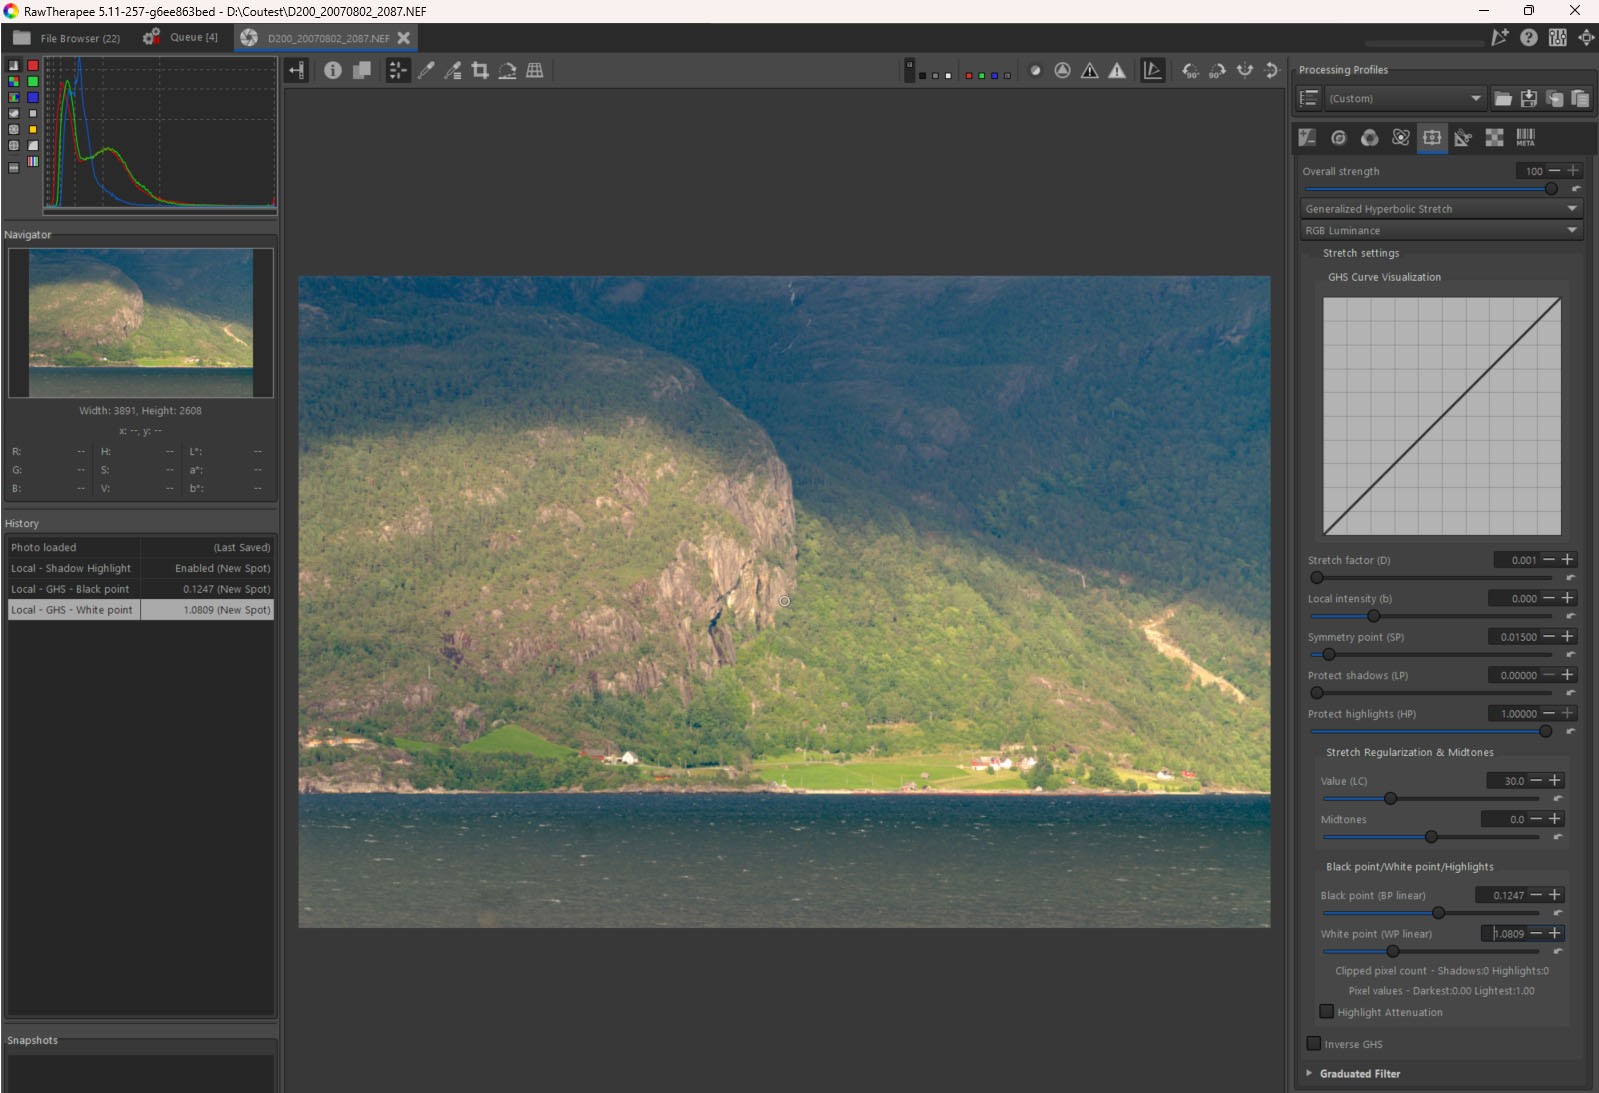Flip the image horizontally with the toolbar icon

[x=1245, y=70]
